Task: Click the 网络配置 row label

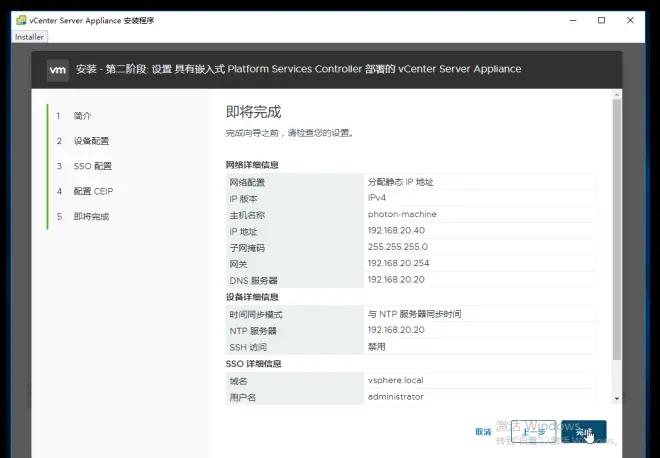Action: 247,182
